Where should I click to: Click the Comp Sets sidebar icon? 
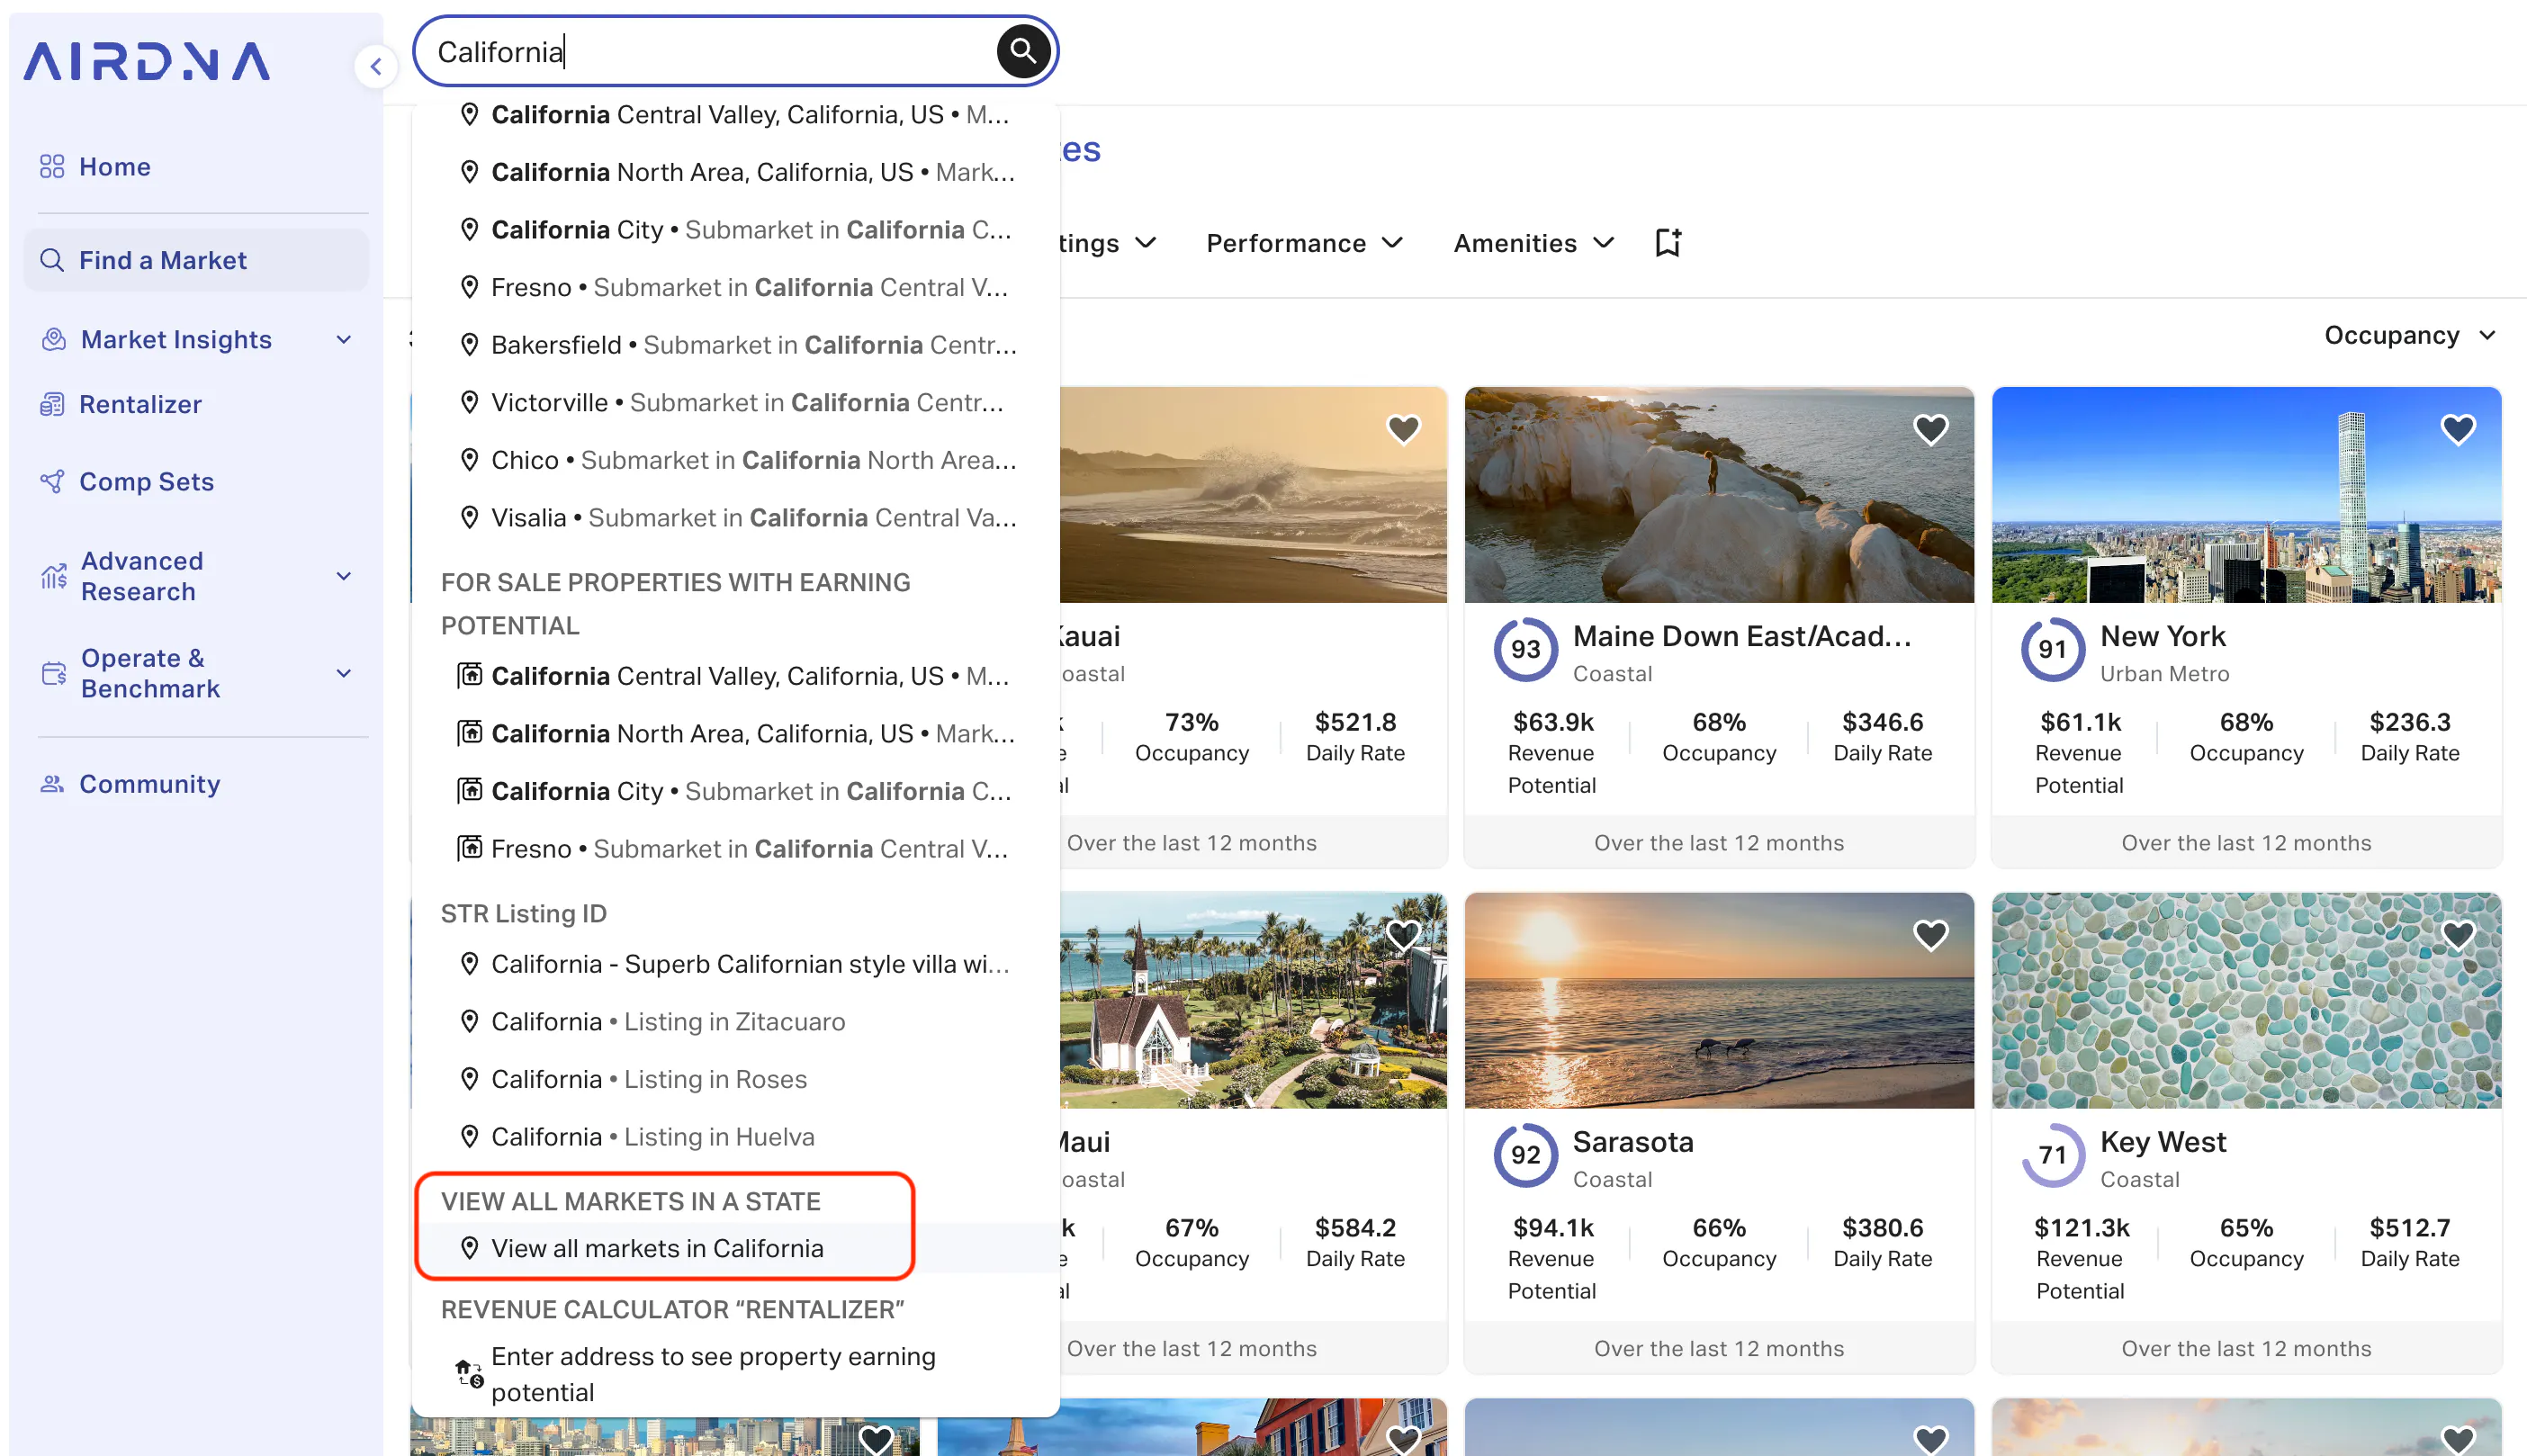(52, 482)
